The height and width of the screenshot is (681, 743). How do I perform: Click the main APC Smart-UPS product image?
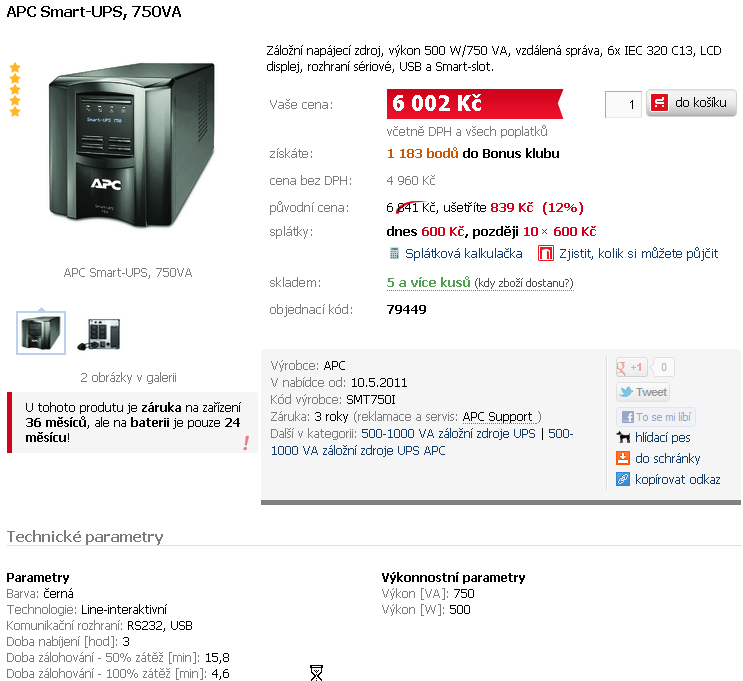tap(132, 145)
